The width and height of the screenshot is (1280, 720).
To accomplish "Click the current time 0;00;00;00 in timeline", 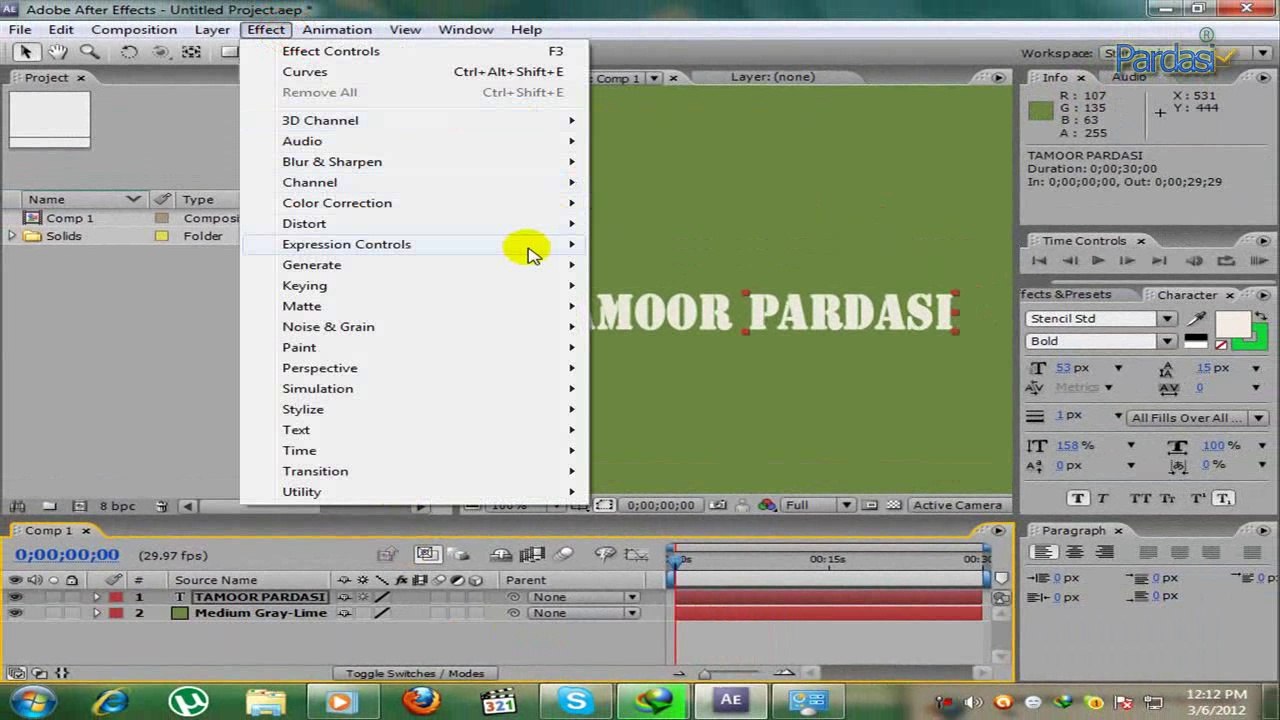I will pyautogui.click(x=67, y=555).
